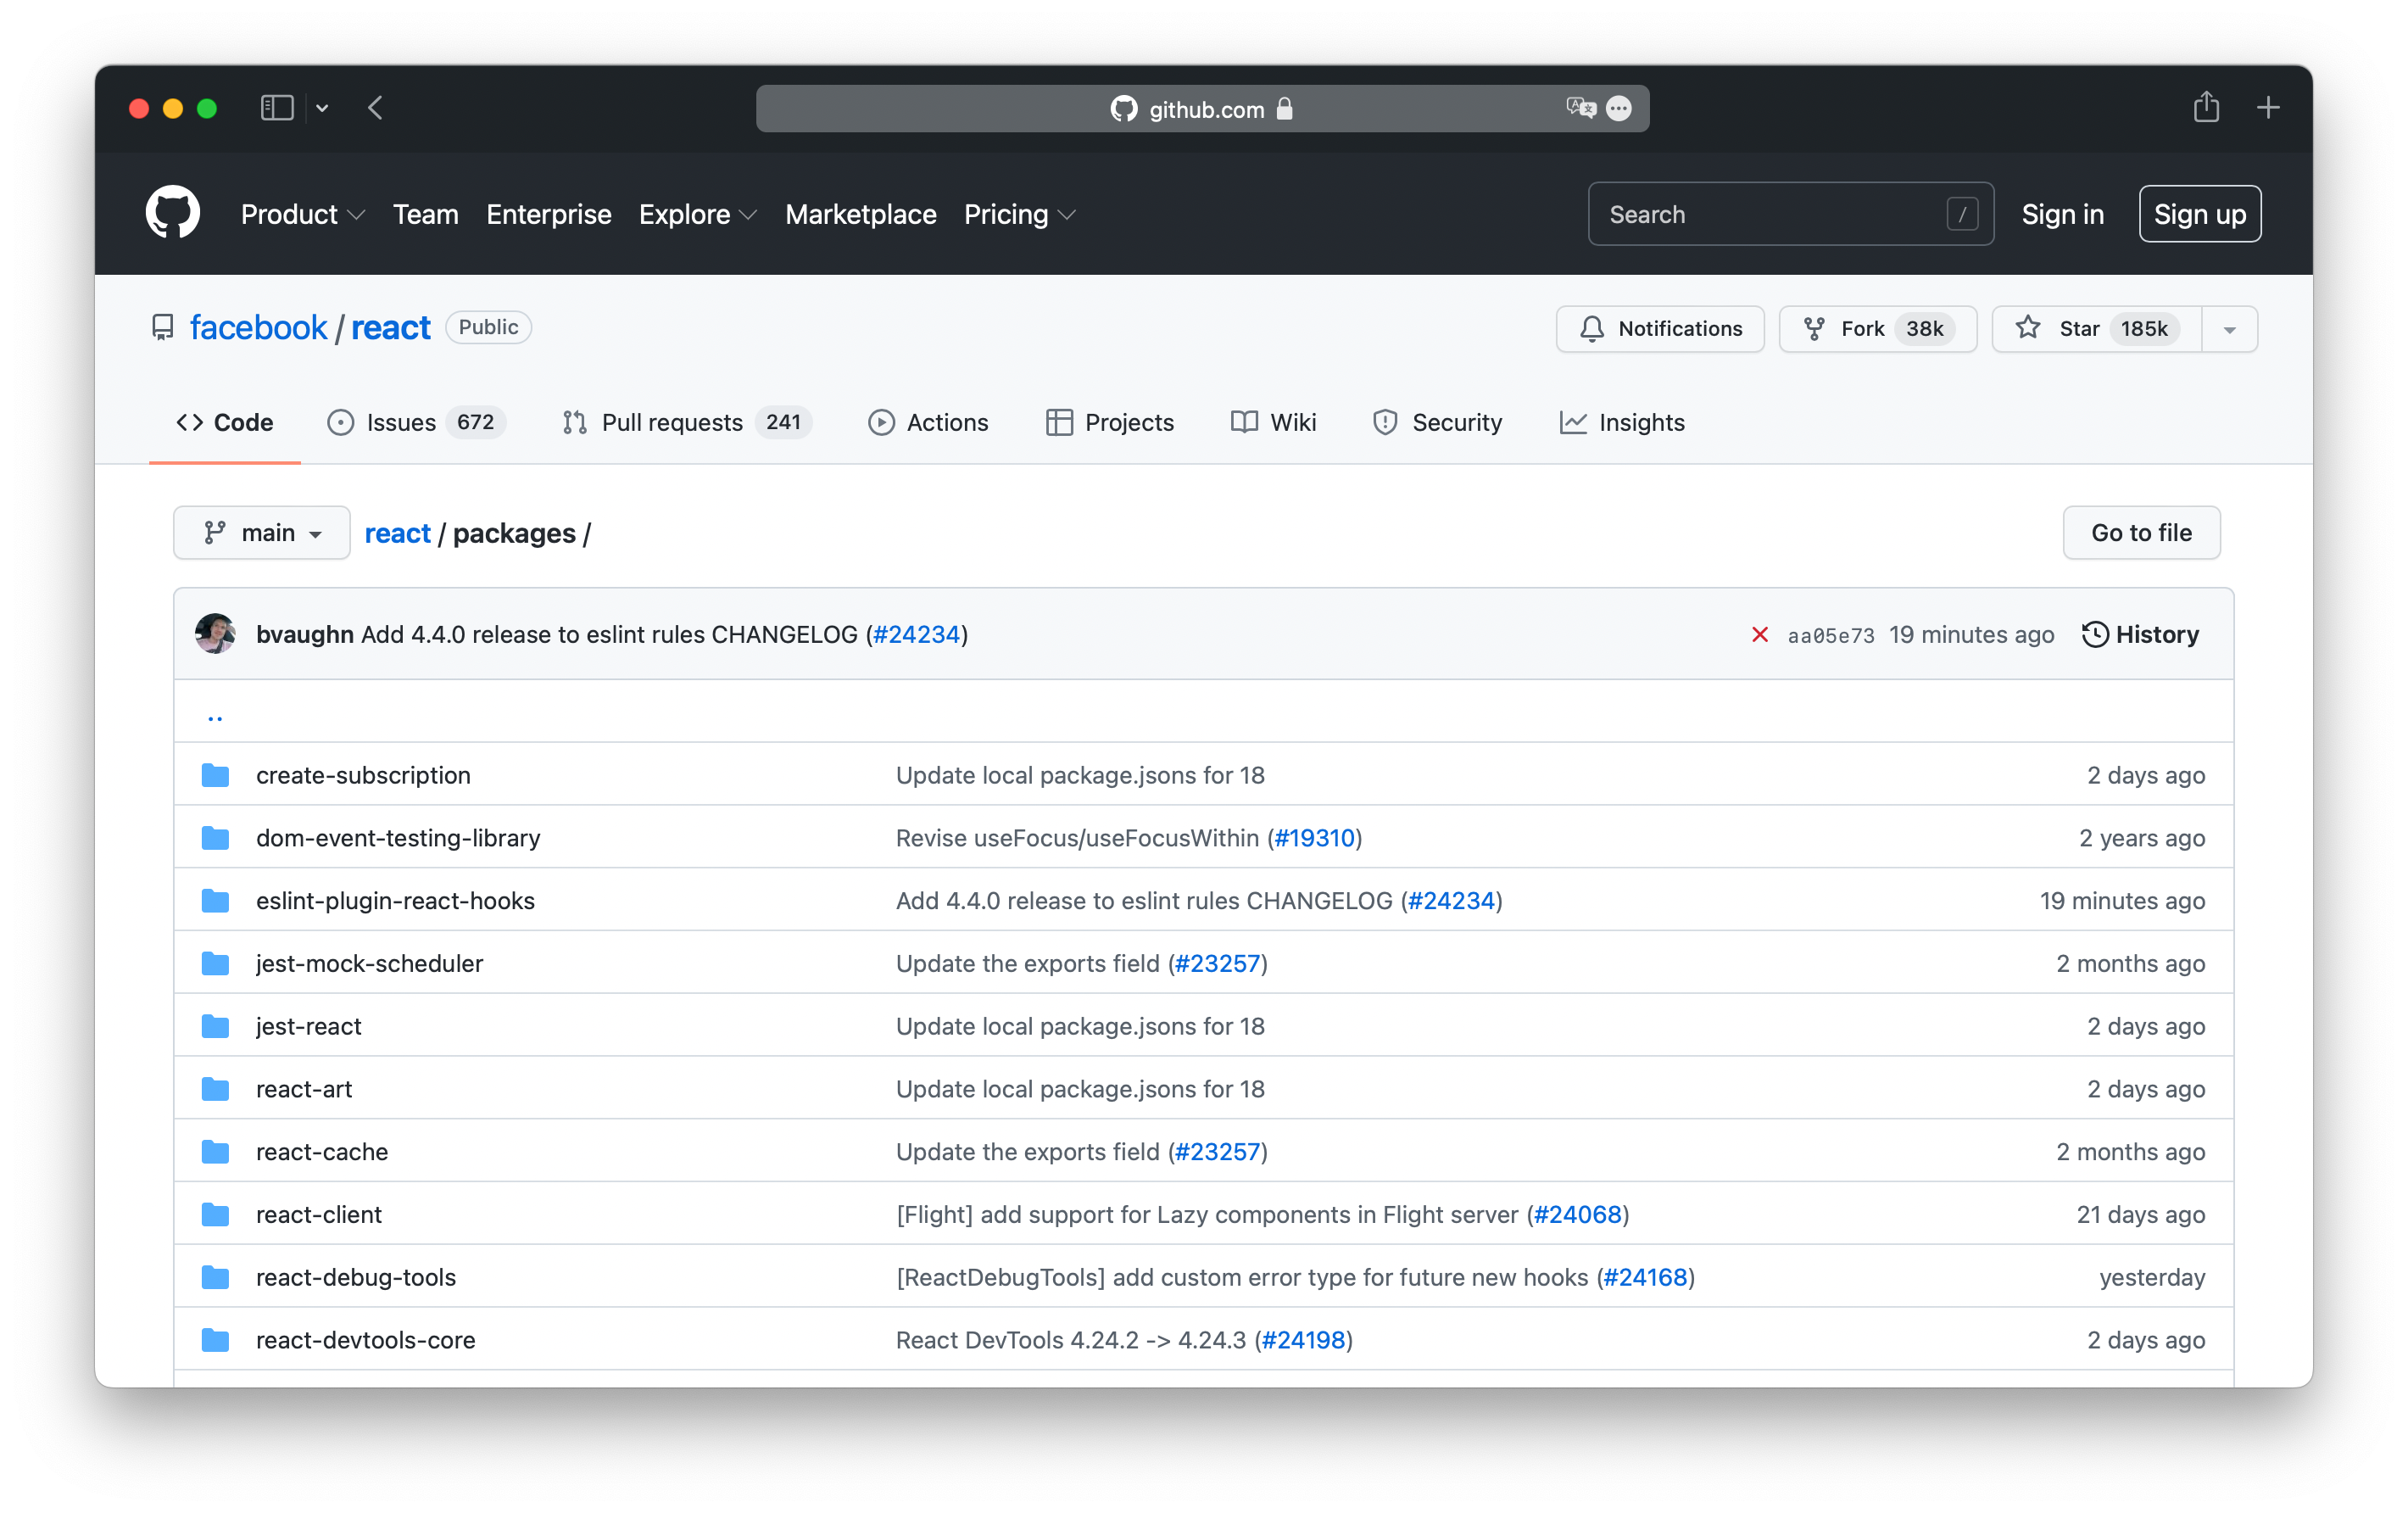Open eslint-plugin-react-hooks folder

tap(393, 900)
